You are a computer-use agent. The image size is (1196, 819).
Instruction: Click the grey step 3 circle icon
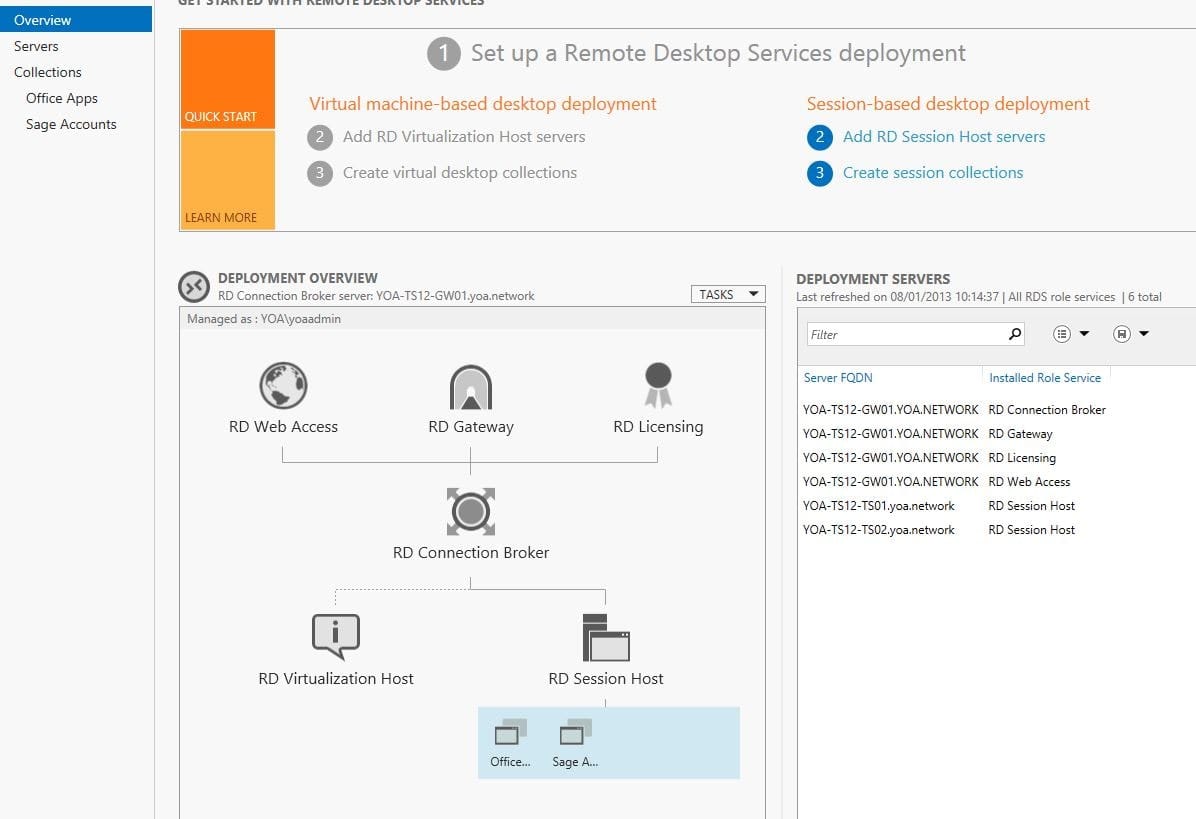[320, 173]
